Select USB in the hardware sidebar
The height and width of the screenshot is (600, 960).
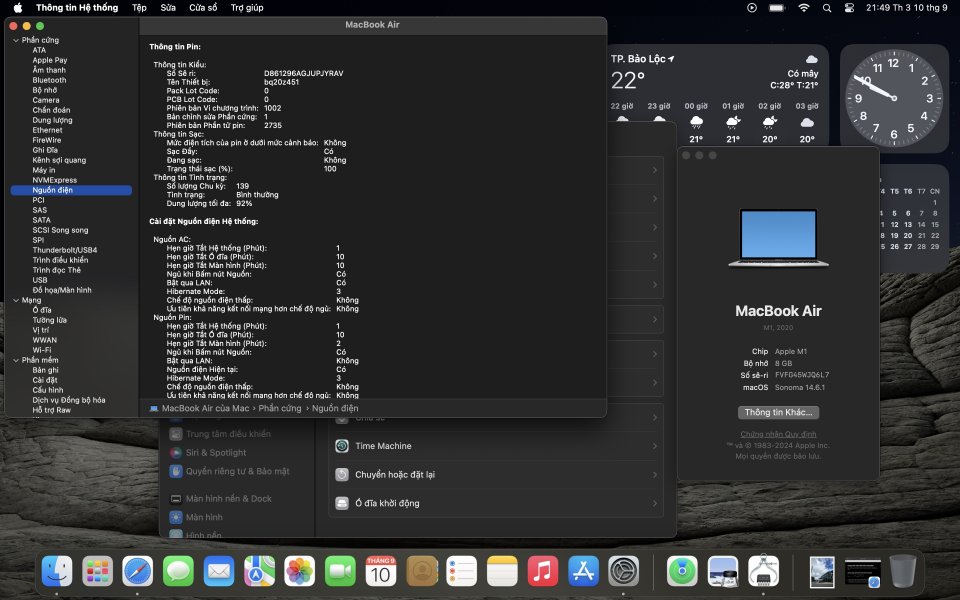pos(40,280)
